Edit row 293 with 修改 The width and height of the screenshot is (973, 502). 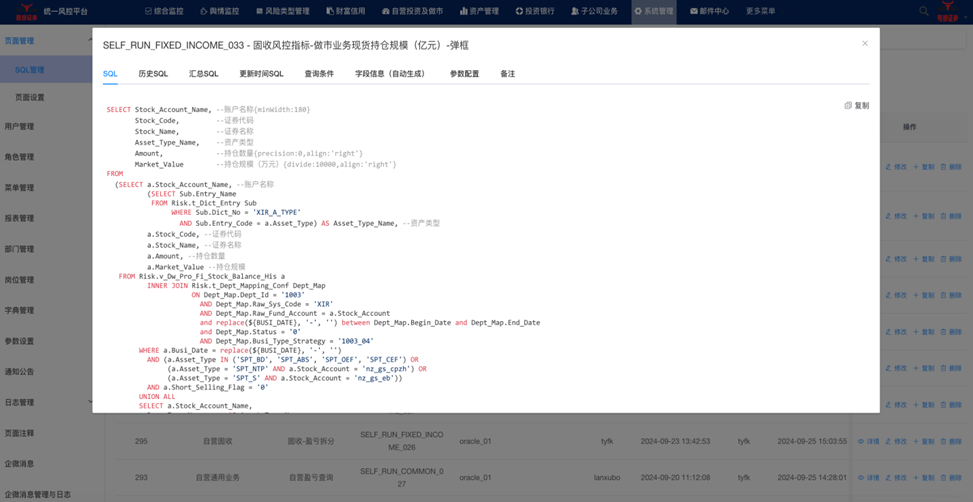(896, 478)
